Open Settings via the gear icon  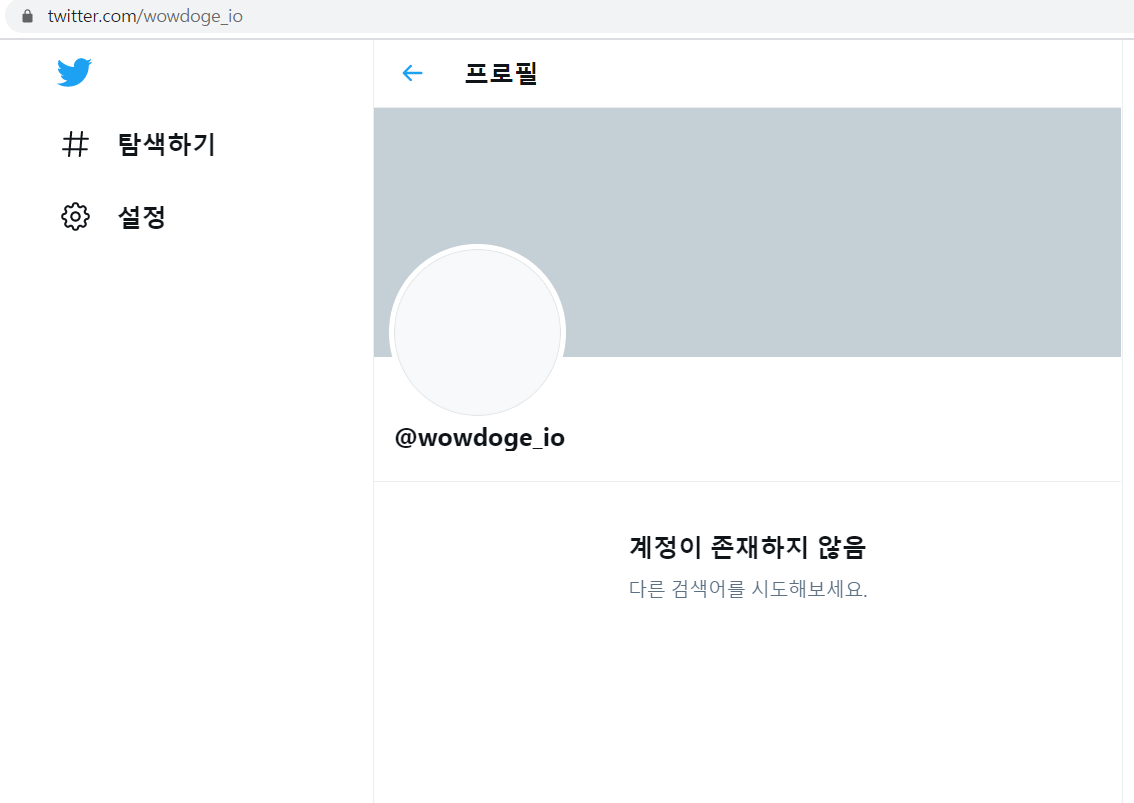[x=75, y=216]
